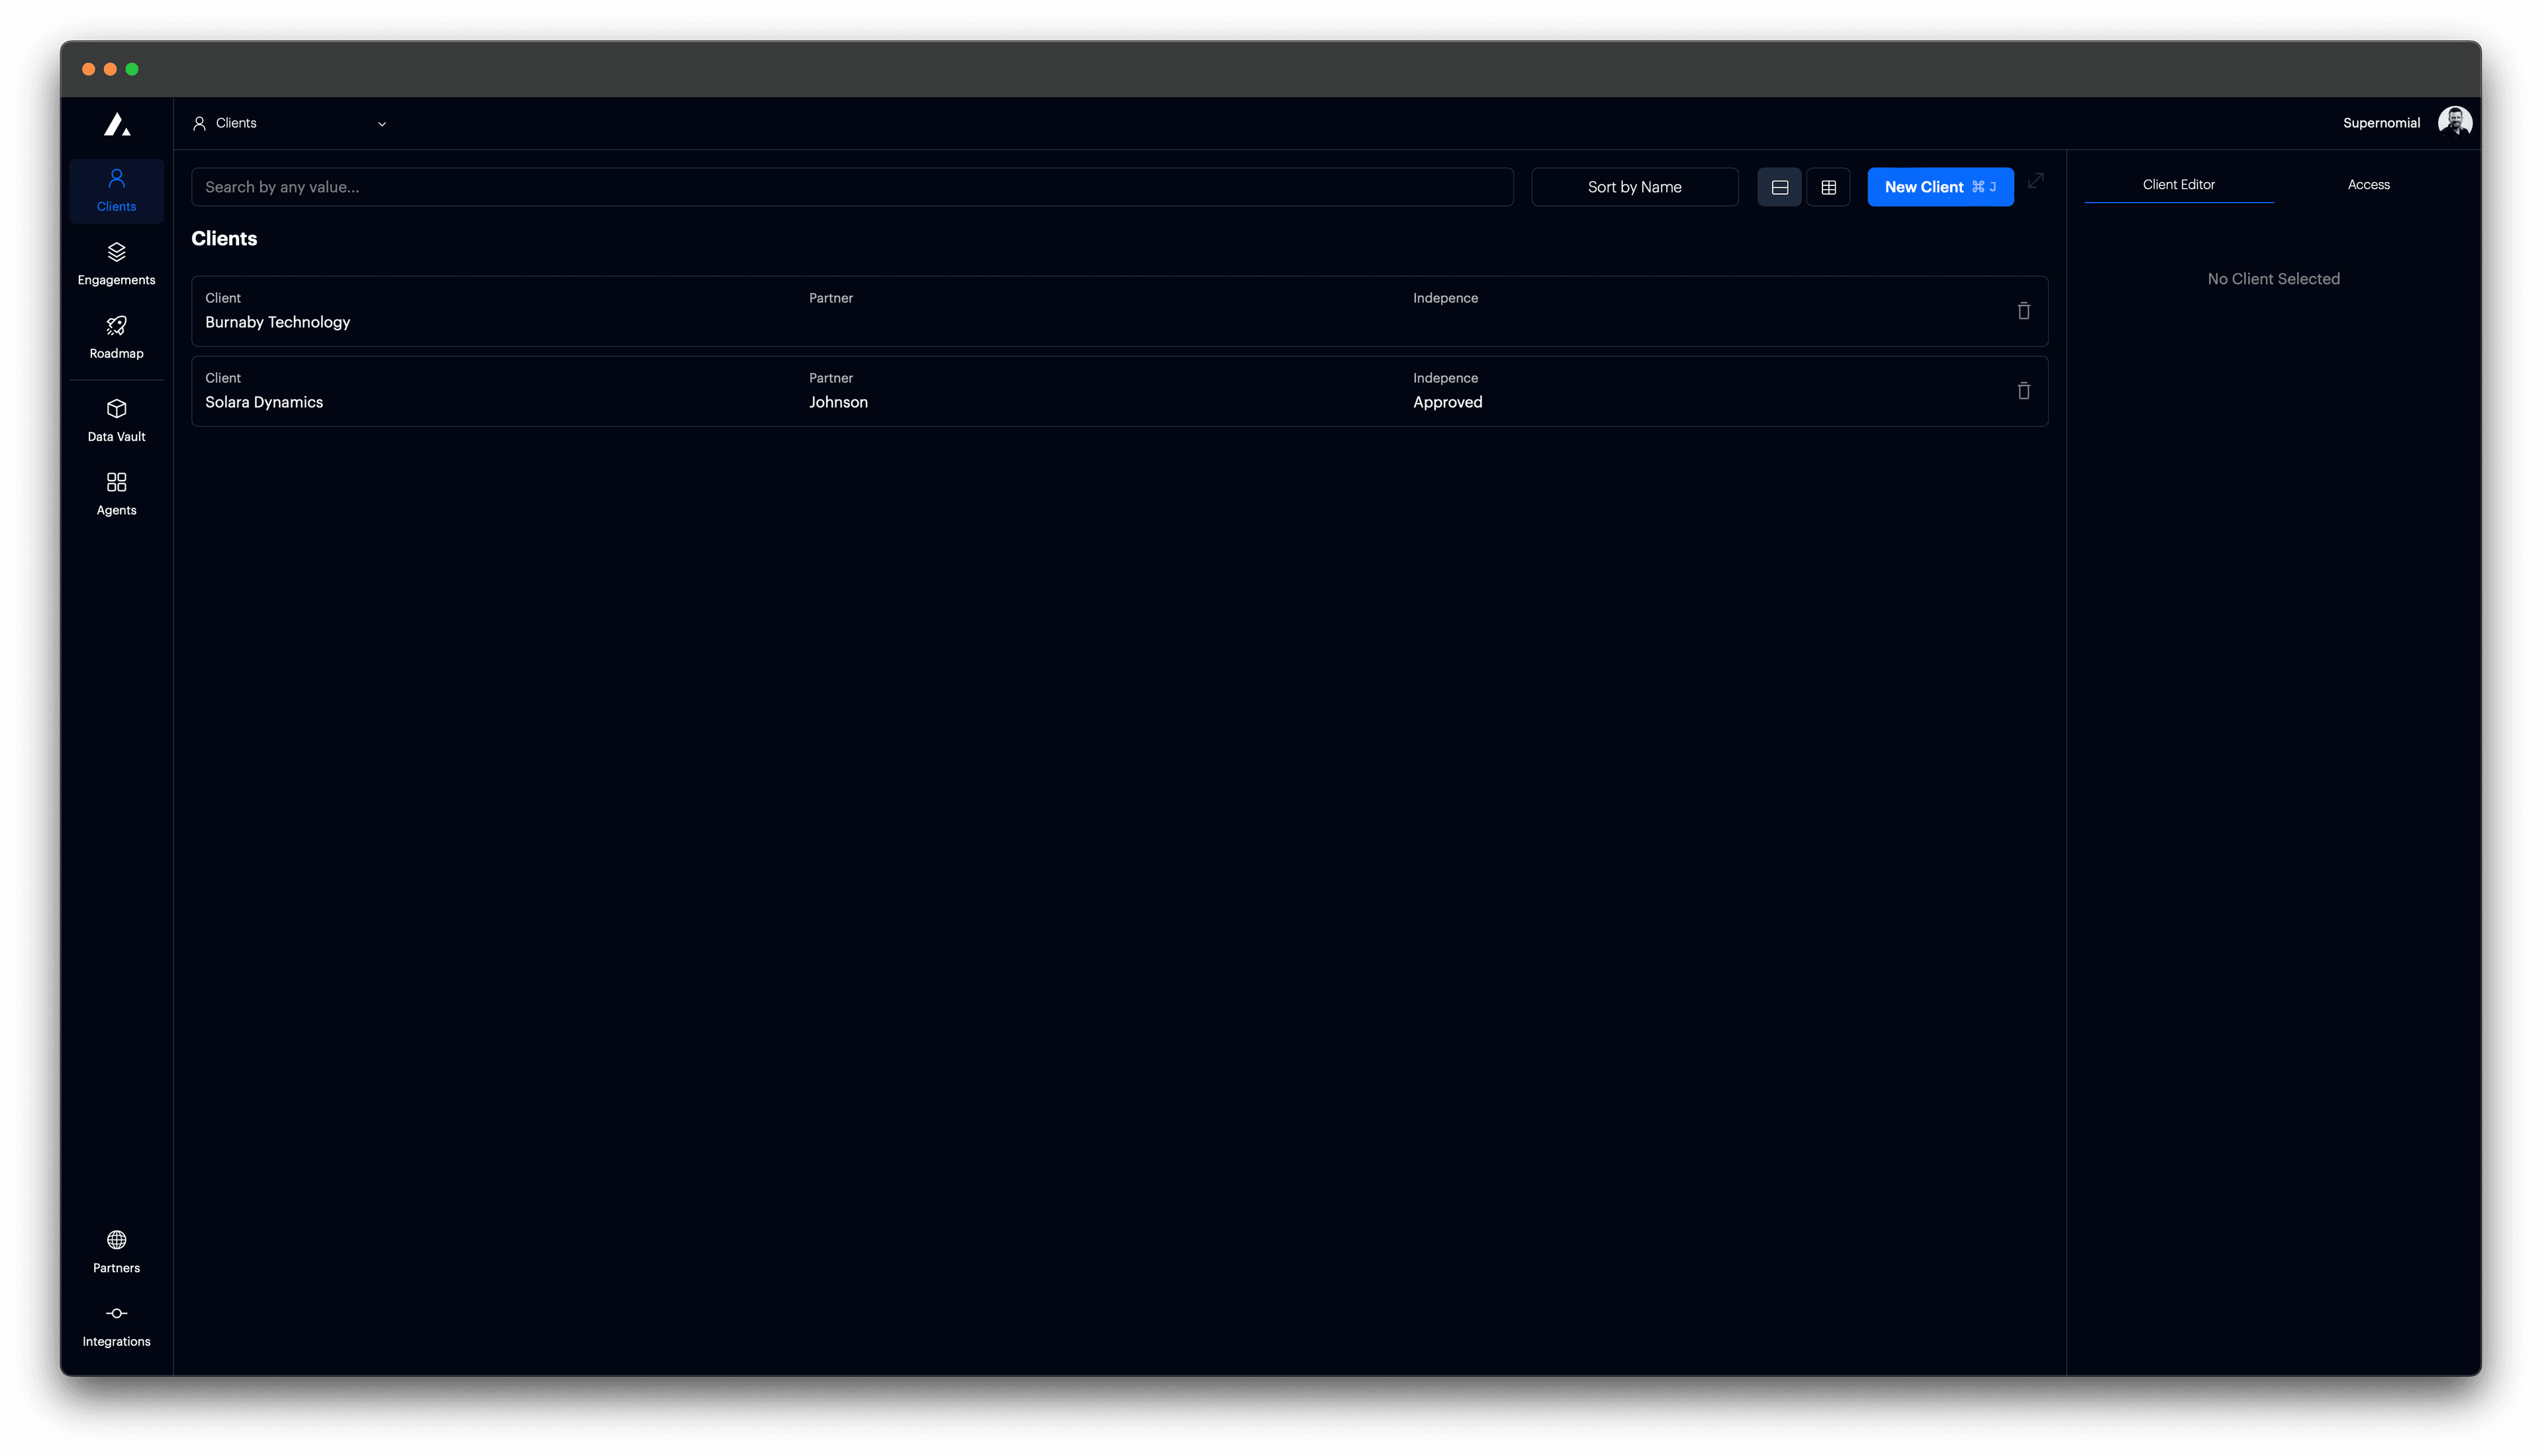Open the Integrations section
The width and height of the screenshot is (2542, 1456).
pos(116,1325)
